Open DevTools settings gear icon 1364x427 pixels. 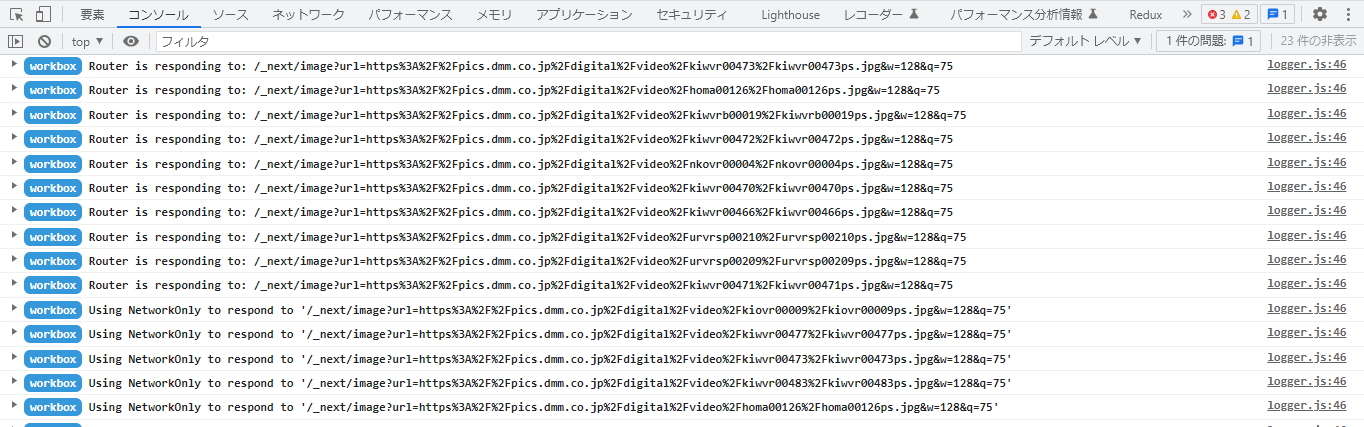click(1320, 14)
